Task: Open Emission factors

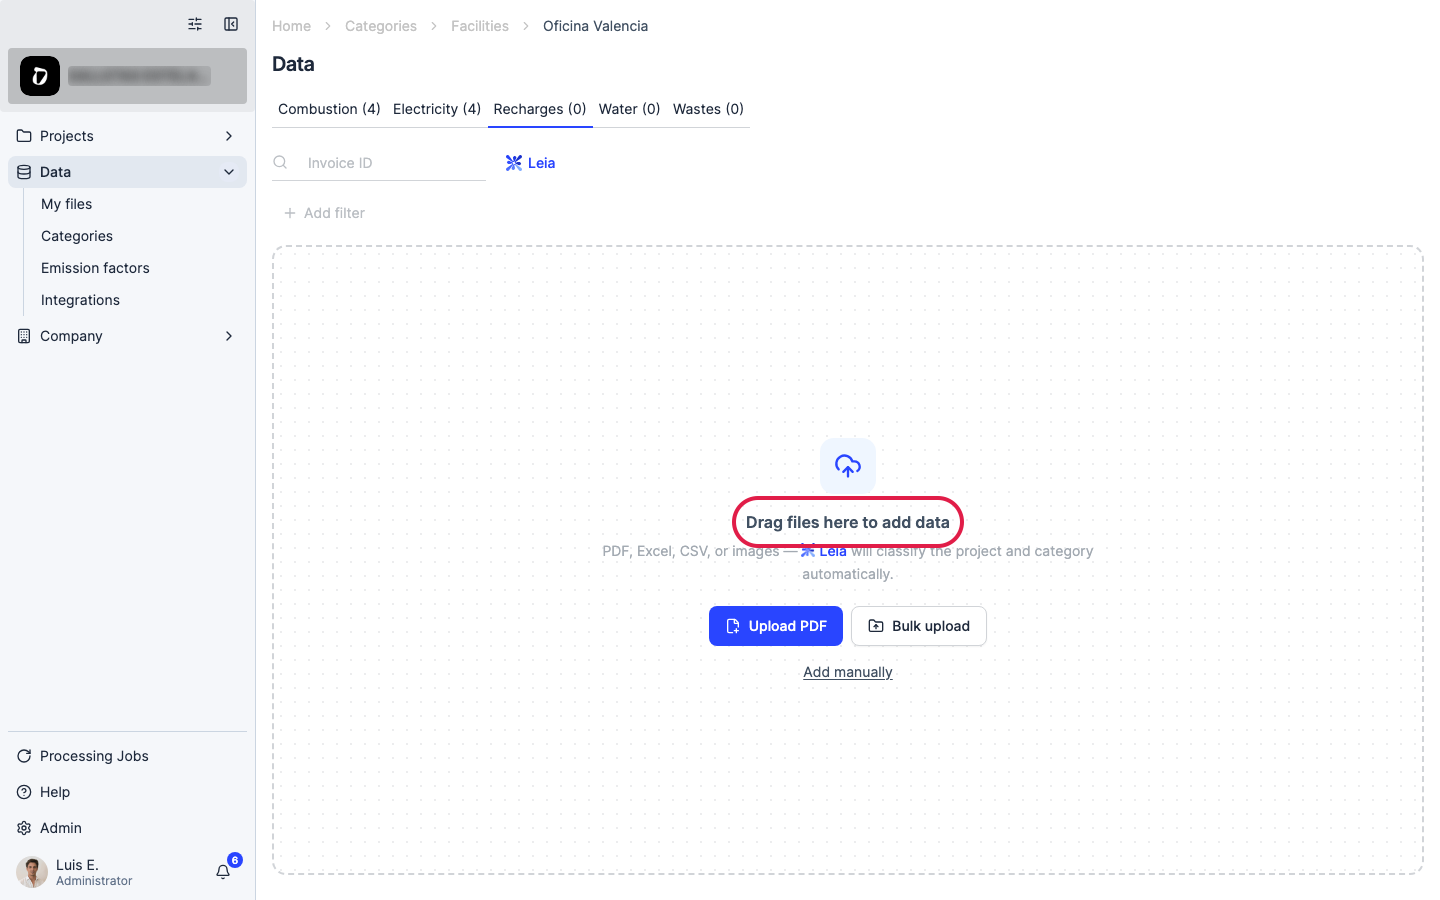Action: [95, 268]
